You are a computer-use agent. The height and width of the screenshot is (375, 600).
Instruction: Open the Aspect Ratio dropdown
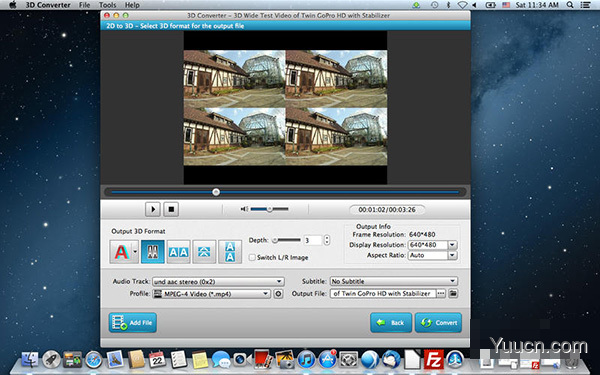[x=453, y=255]
